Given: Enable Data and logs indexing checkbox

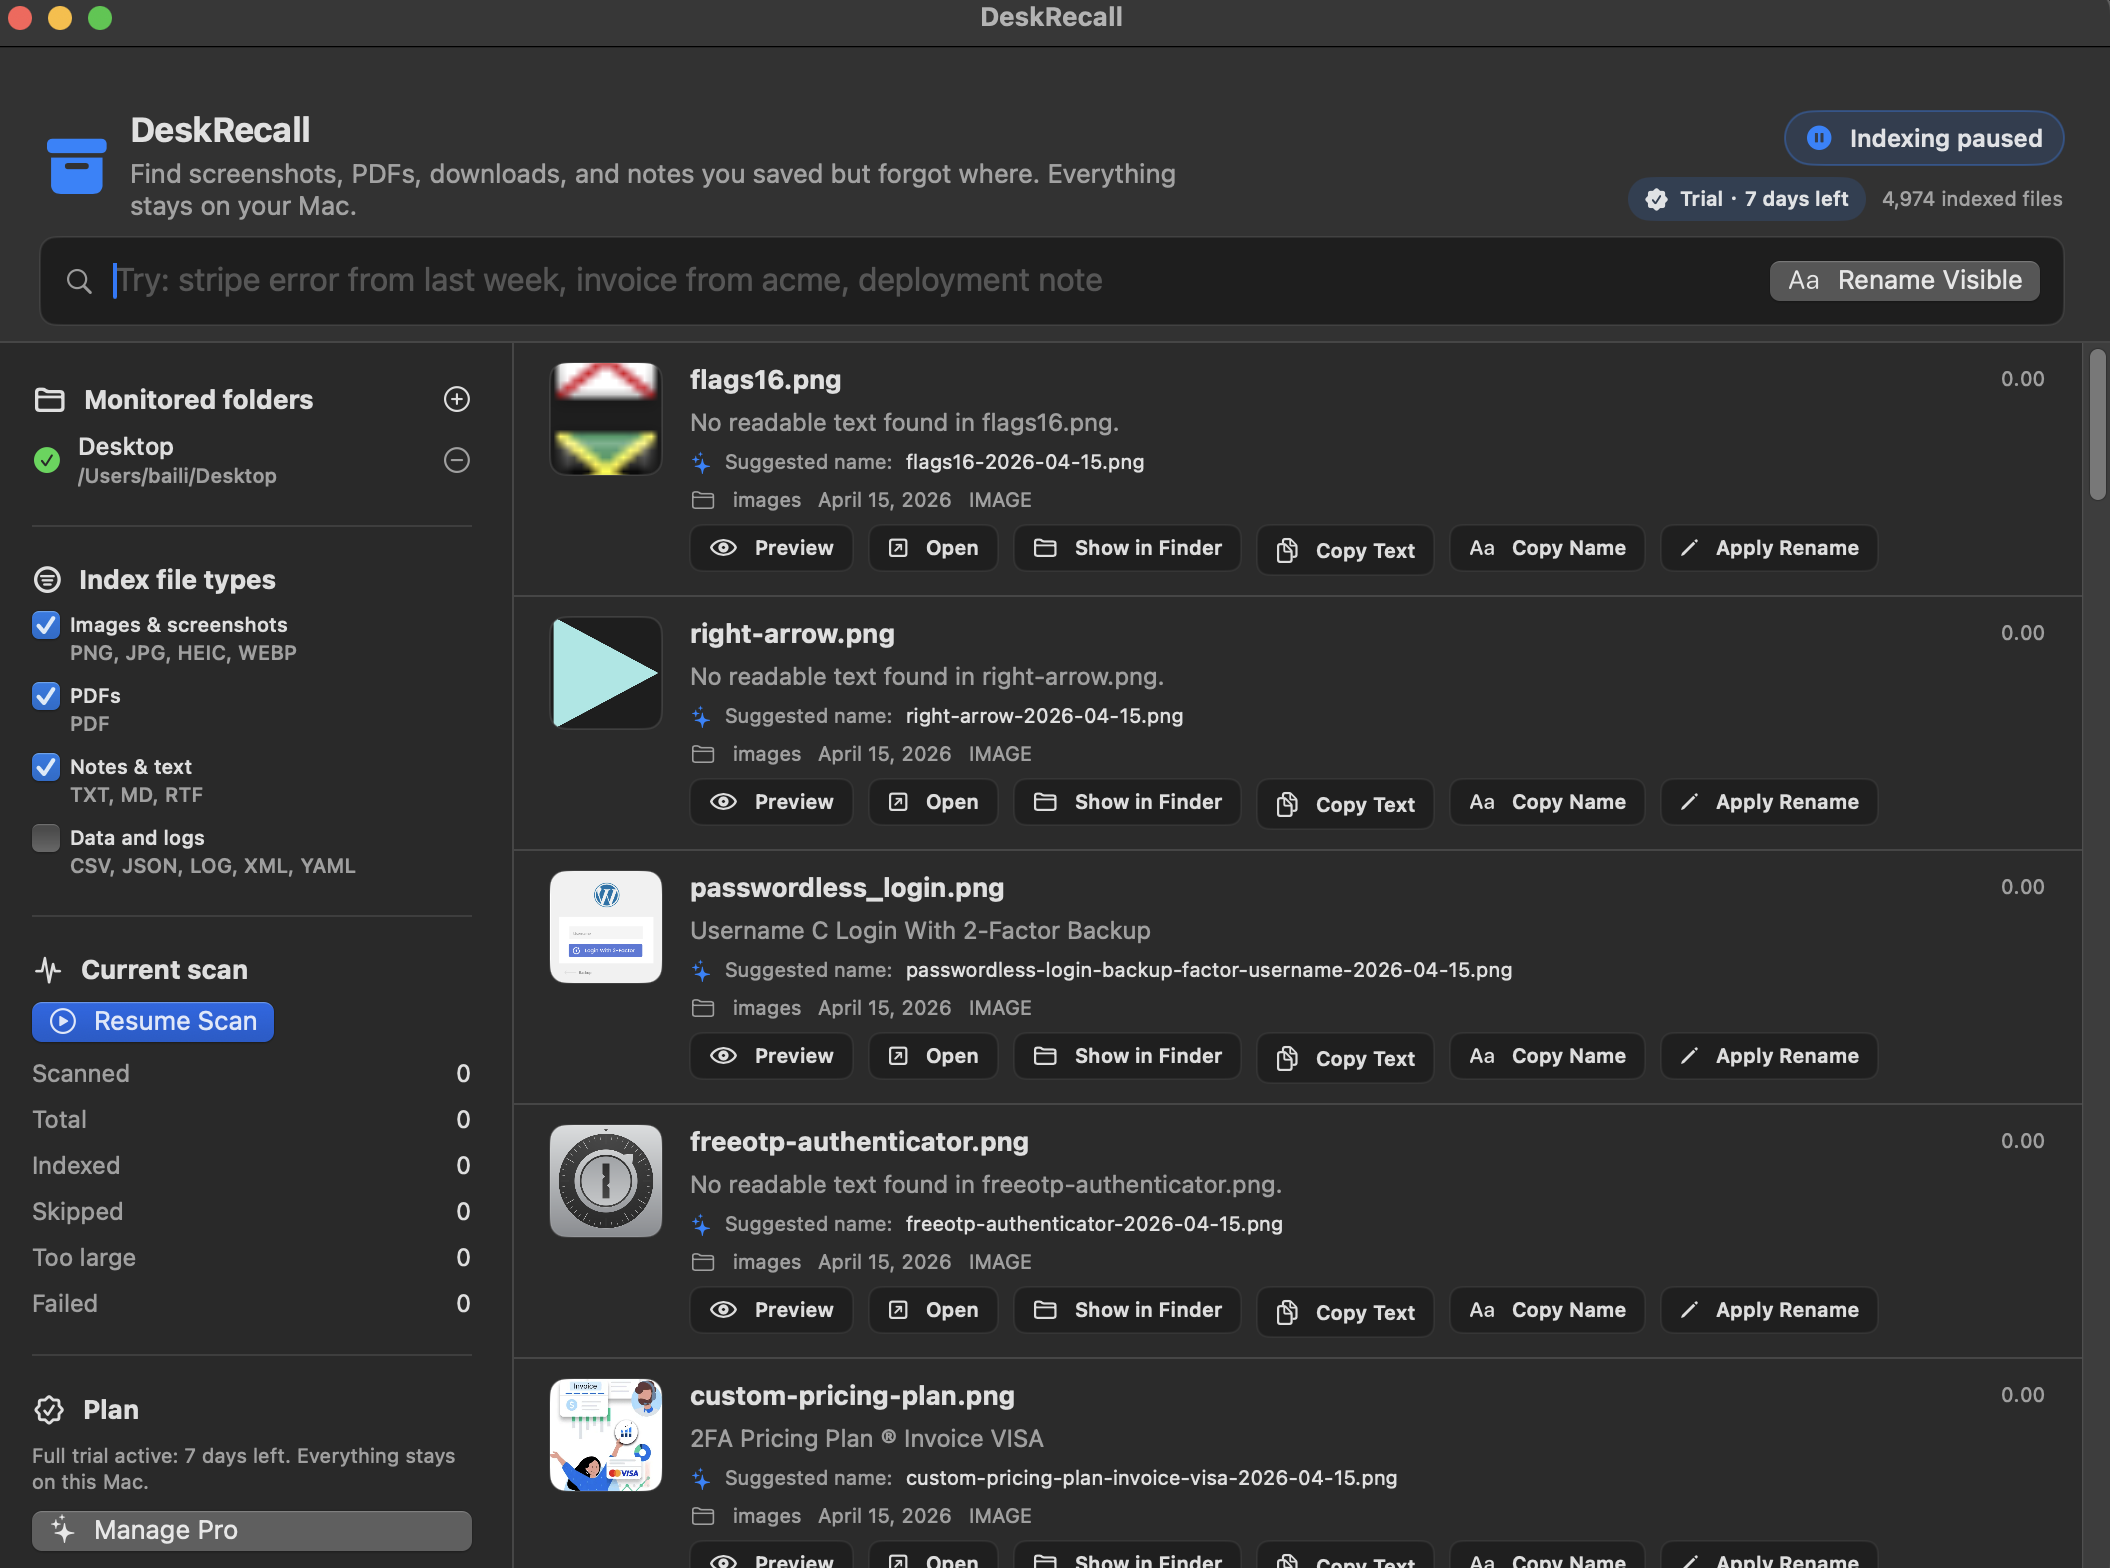Looking at the screenshot, I should point(46,838).
